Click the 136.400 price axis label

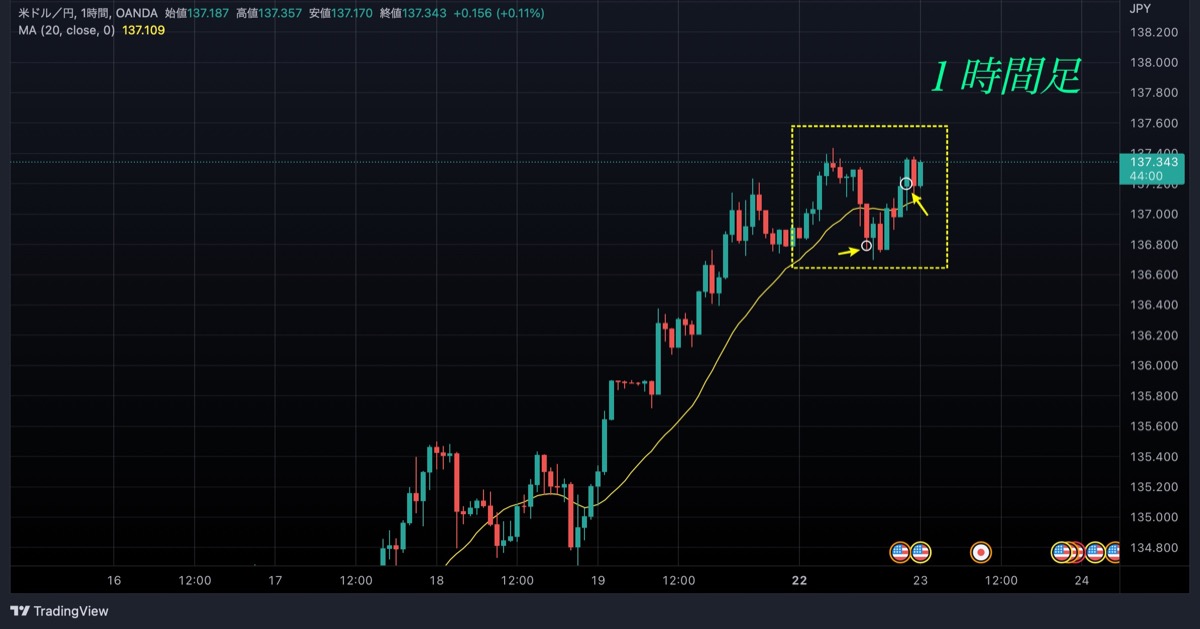point(1152,305)
